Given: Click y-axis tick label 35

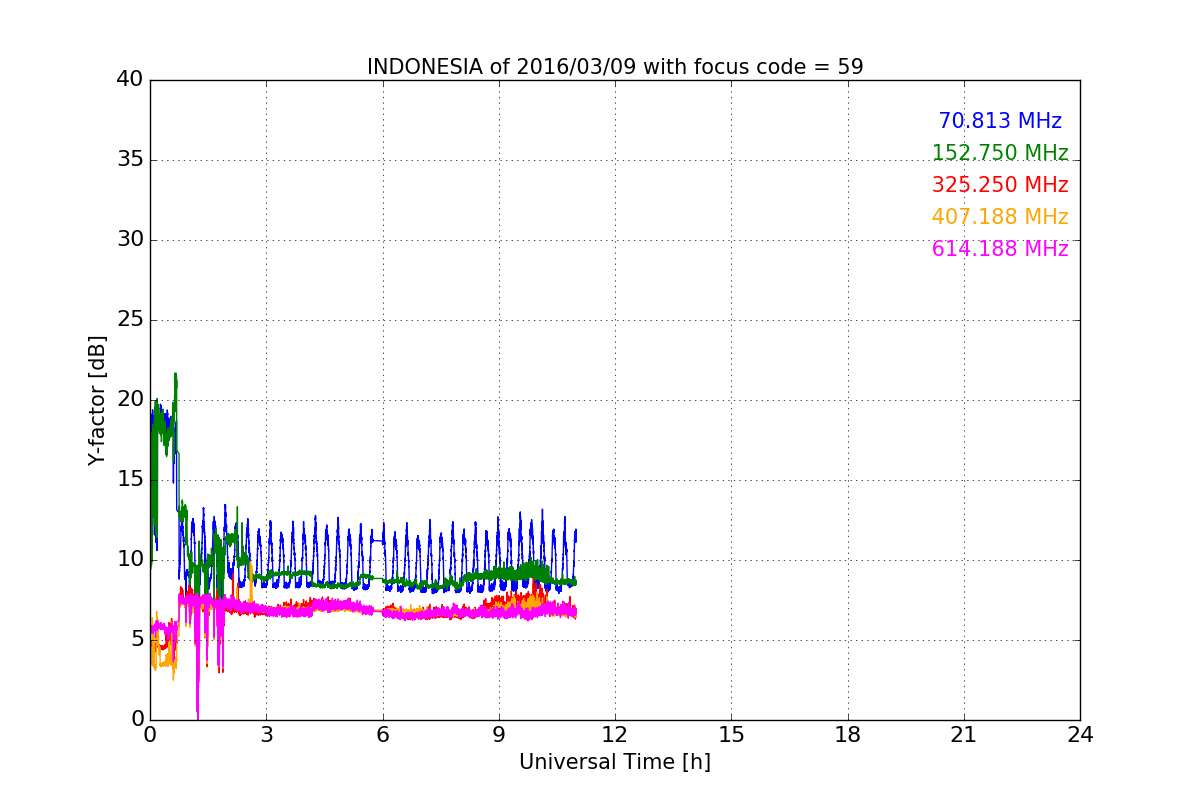Looking at the screenshot, I should click(130, 159).
